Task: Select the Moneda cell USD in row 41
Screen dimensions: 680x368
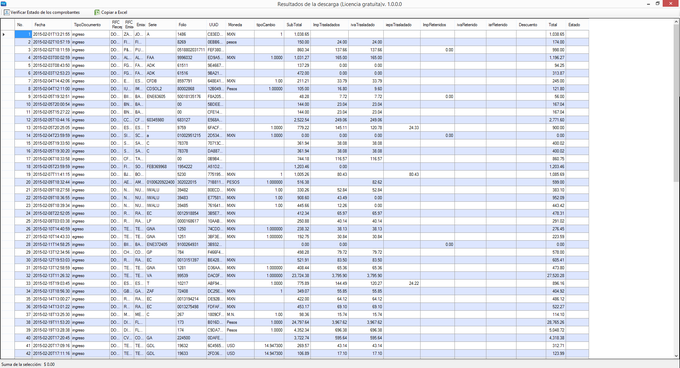Action: click(240, 346)
